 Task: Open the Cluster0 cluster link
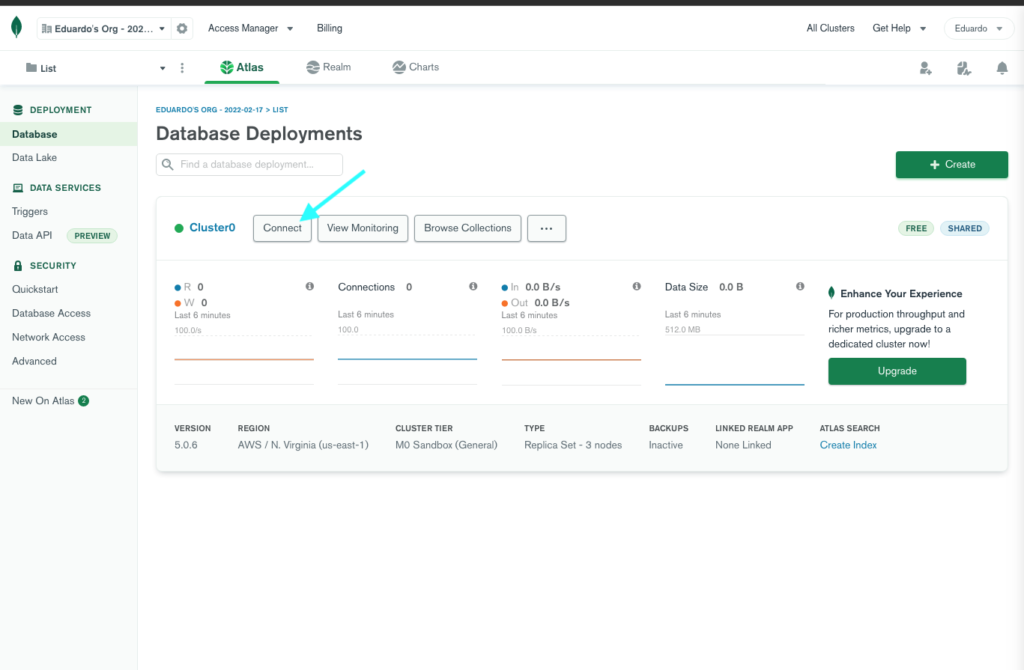(212, 228)
